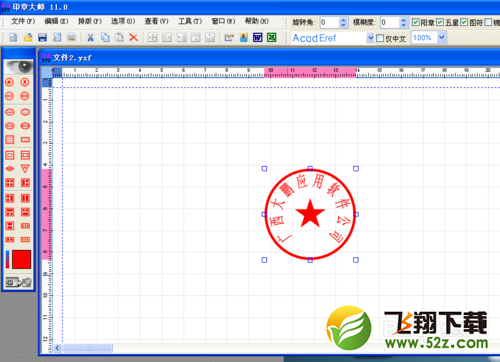The image size is (500, 362).
Task: Open the 窗口(W) menu
Action: coord(223,21)
